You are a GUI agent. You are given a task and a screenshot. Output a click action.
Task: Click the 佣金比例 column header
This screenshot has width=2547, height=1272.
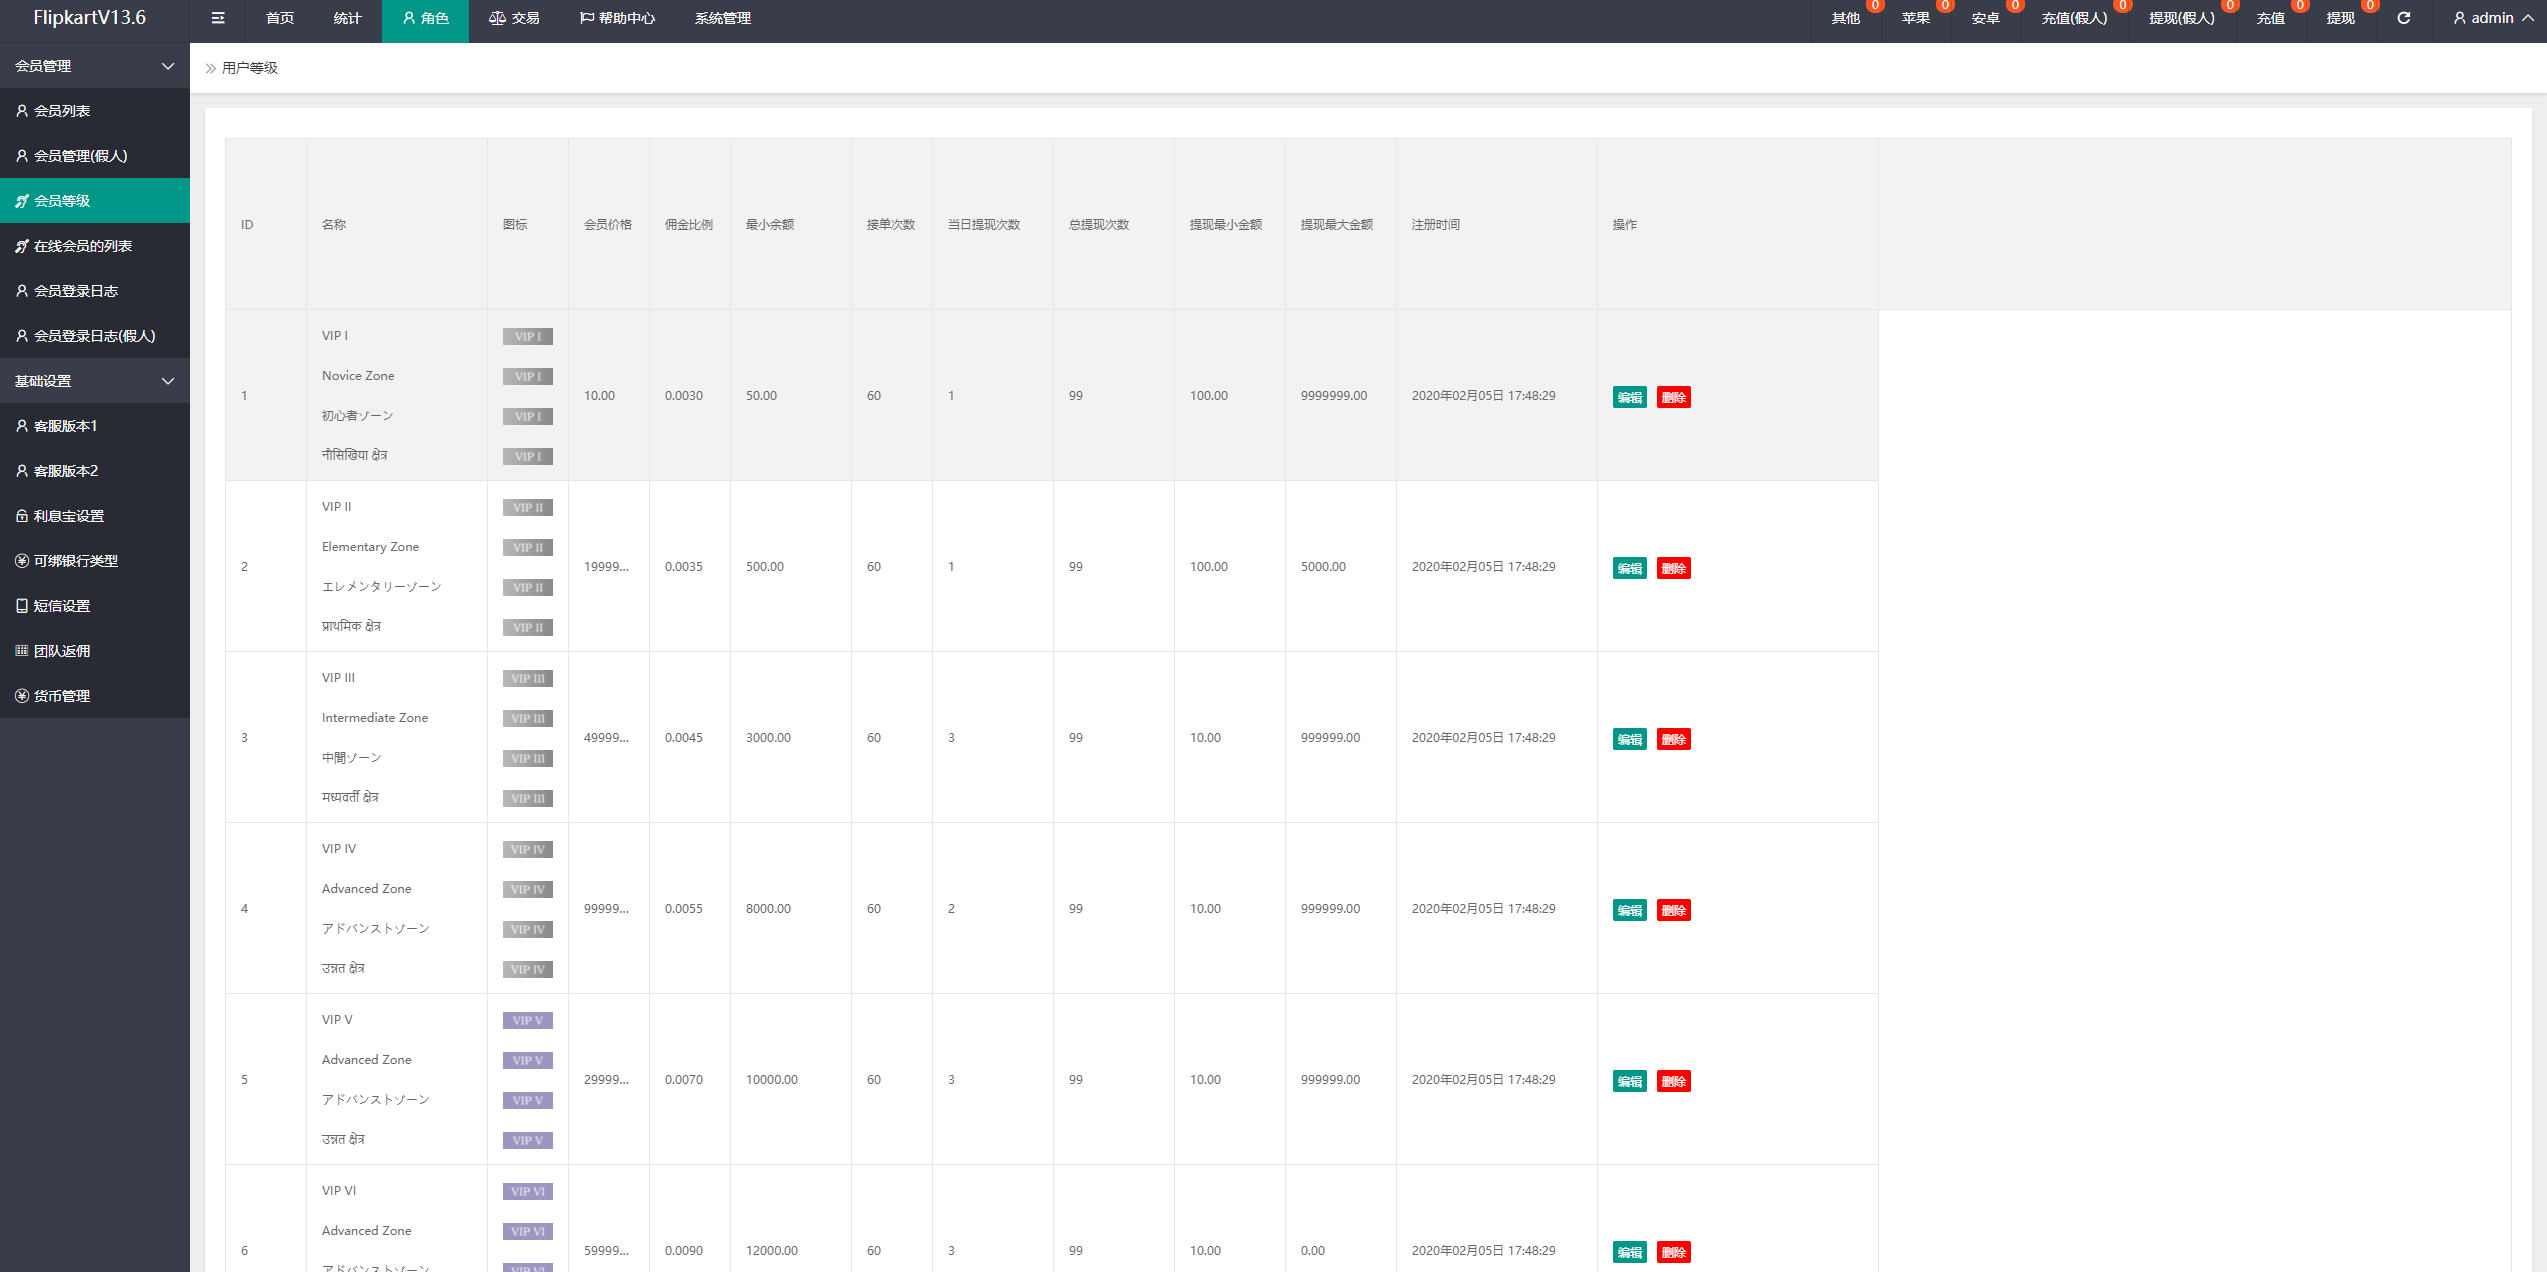689,224
